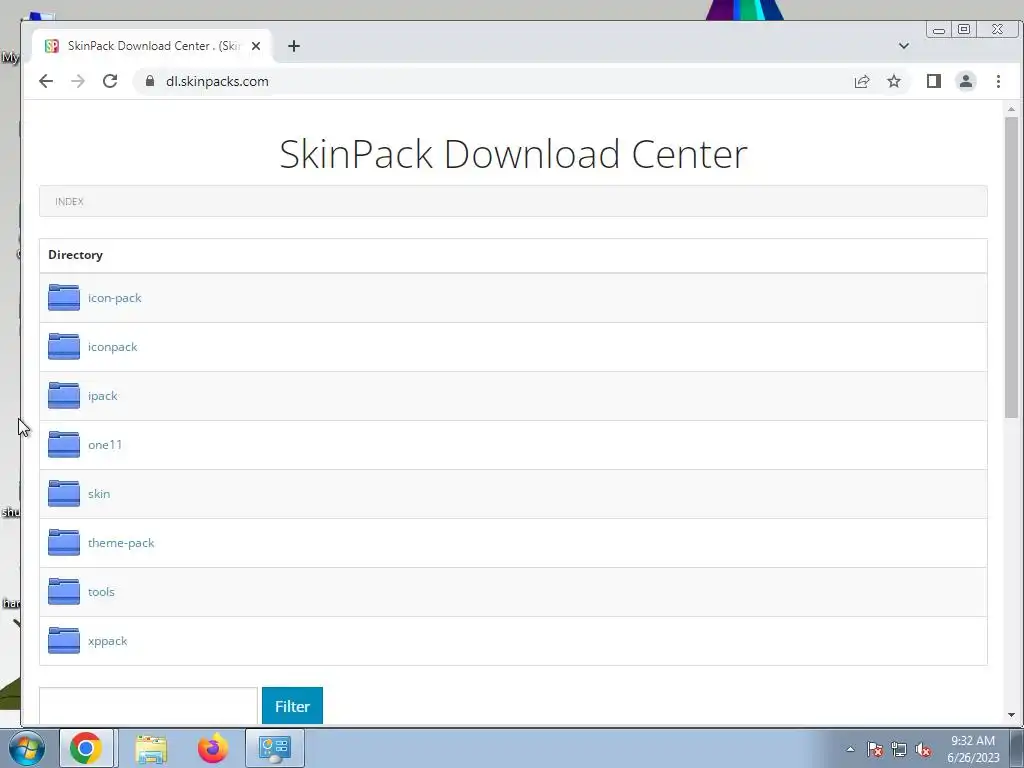The width and height of the screenshot is (1024, 768).
Task: Open the xppack directory link
Action: tap(108, 641)
